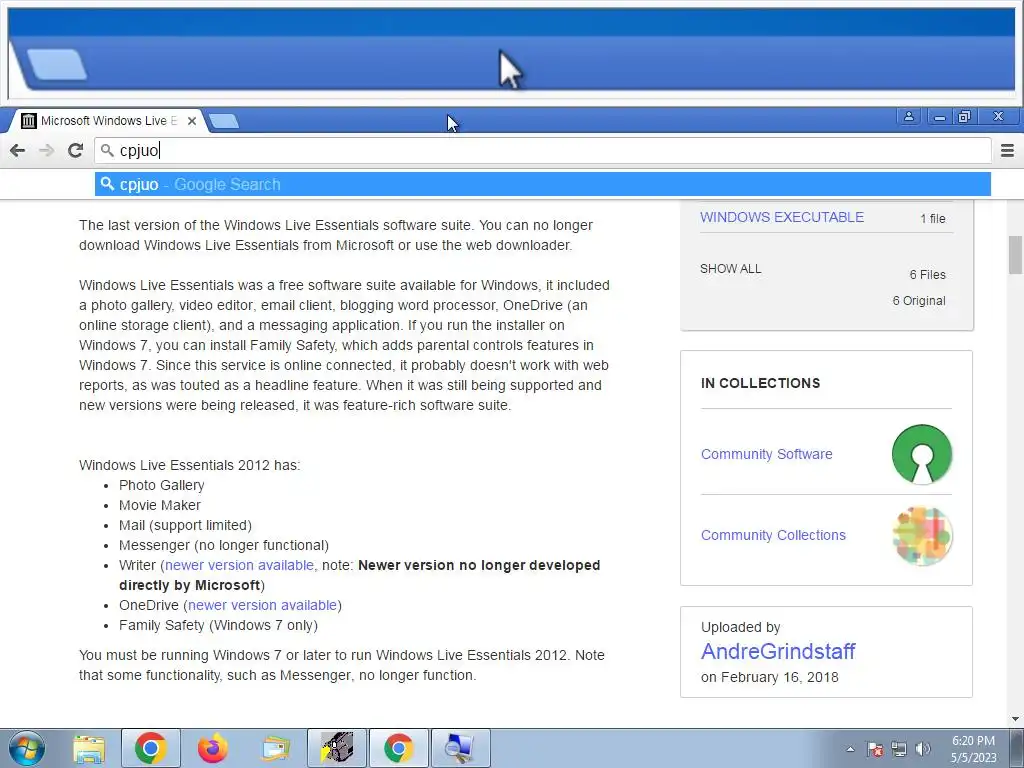Click the page's vertical scrollbar thumb

1015,255
